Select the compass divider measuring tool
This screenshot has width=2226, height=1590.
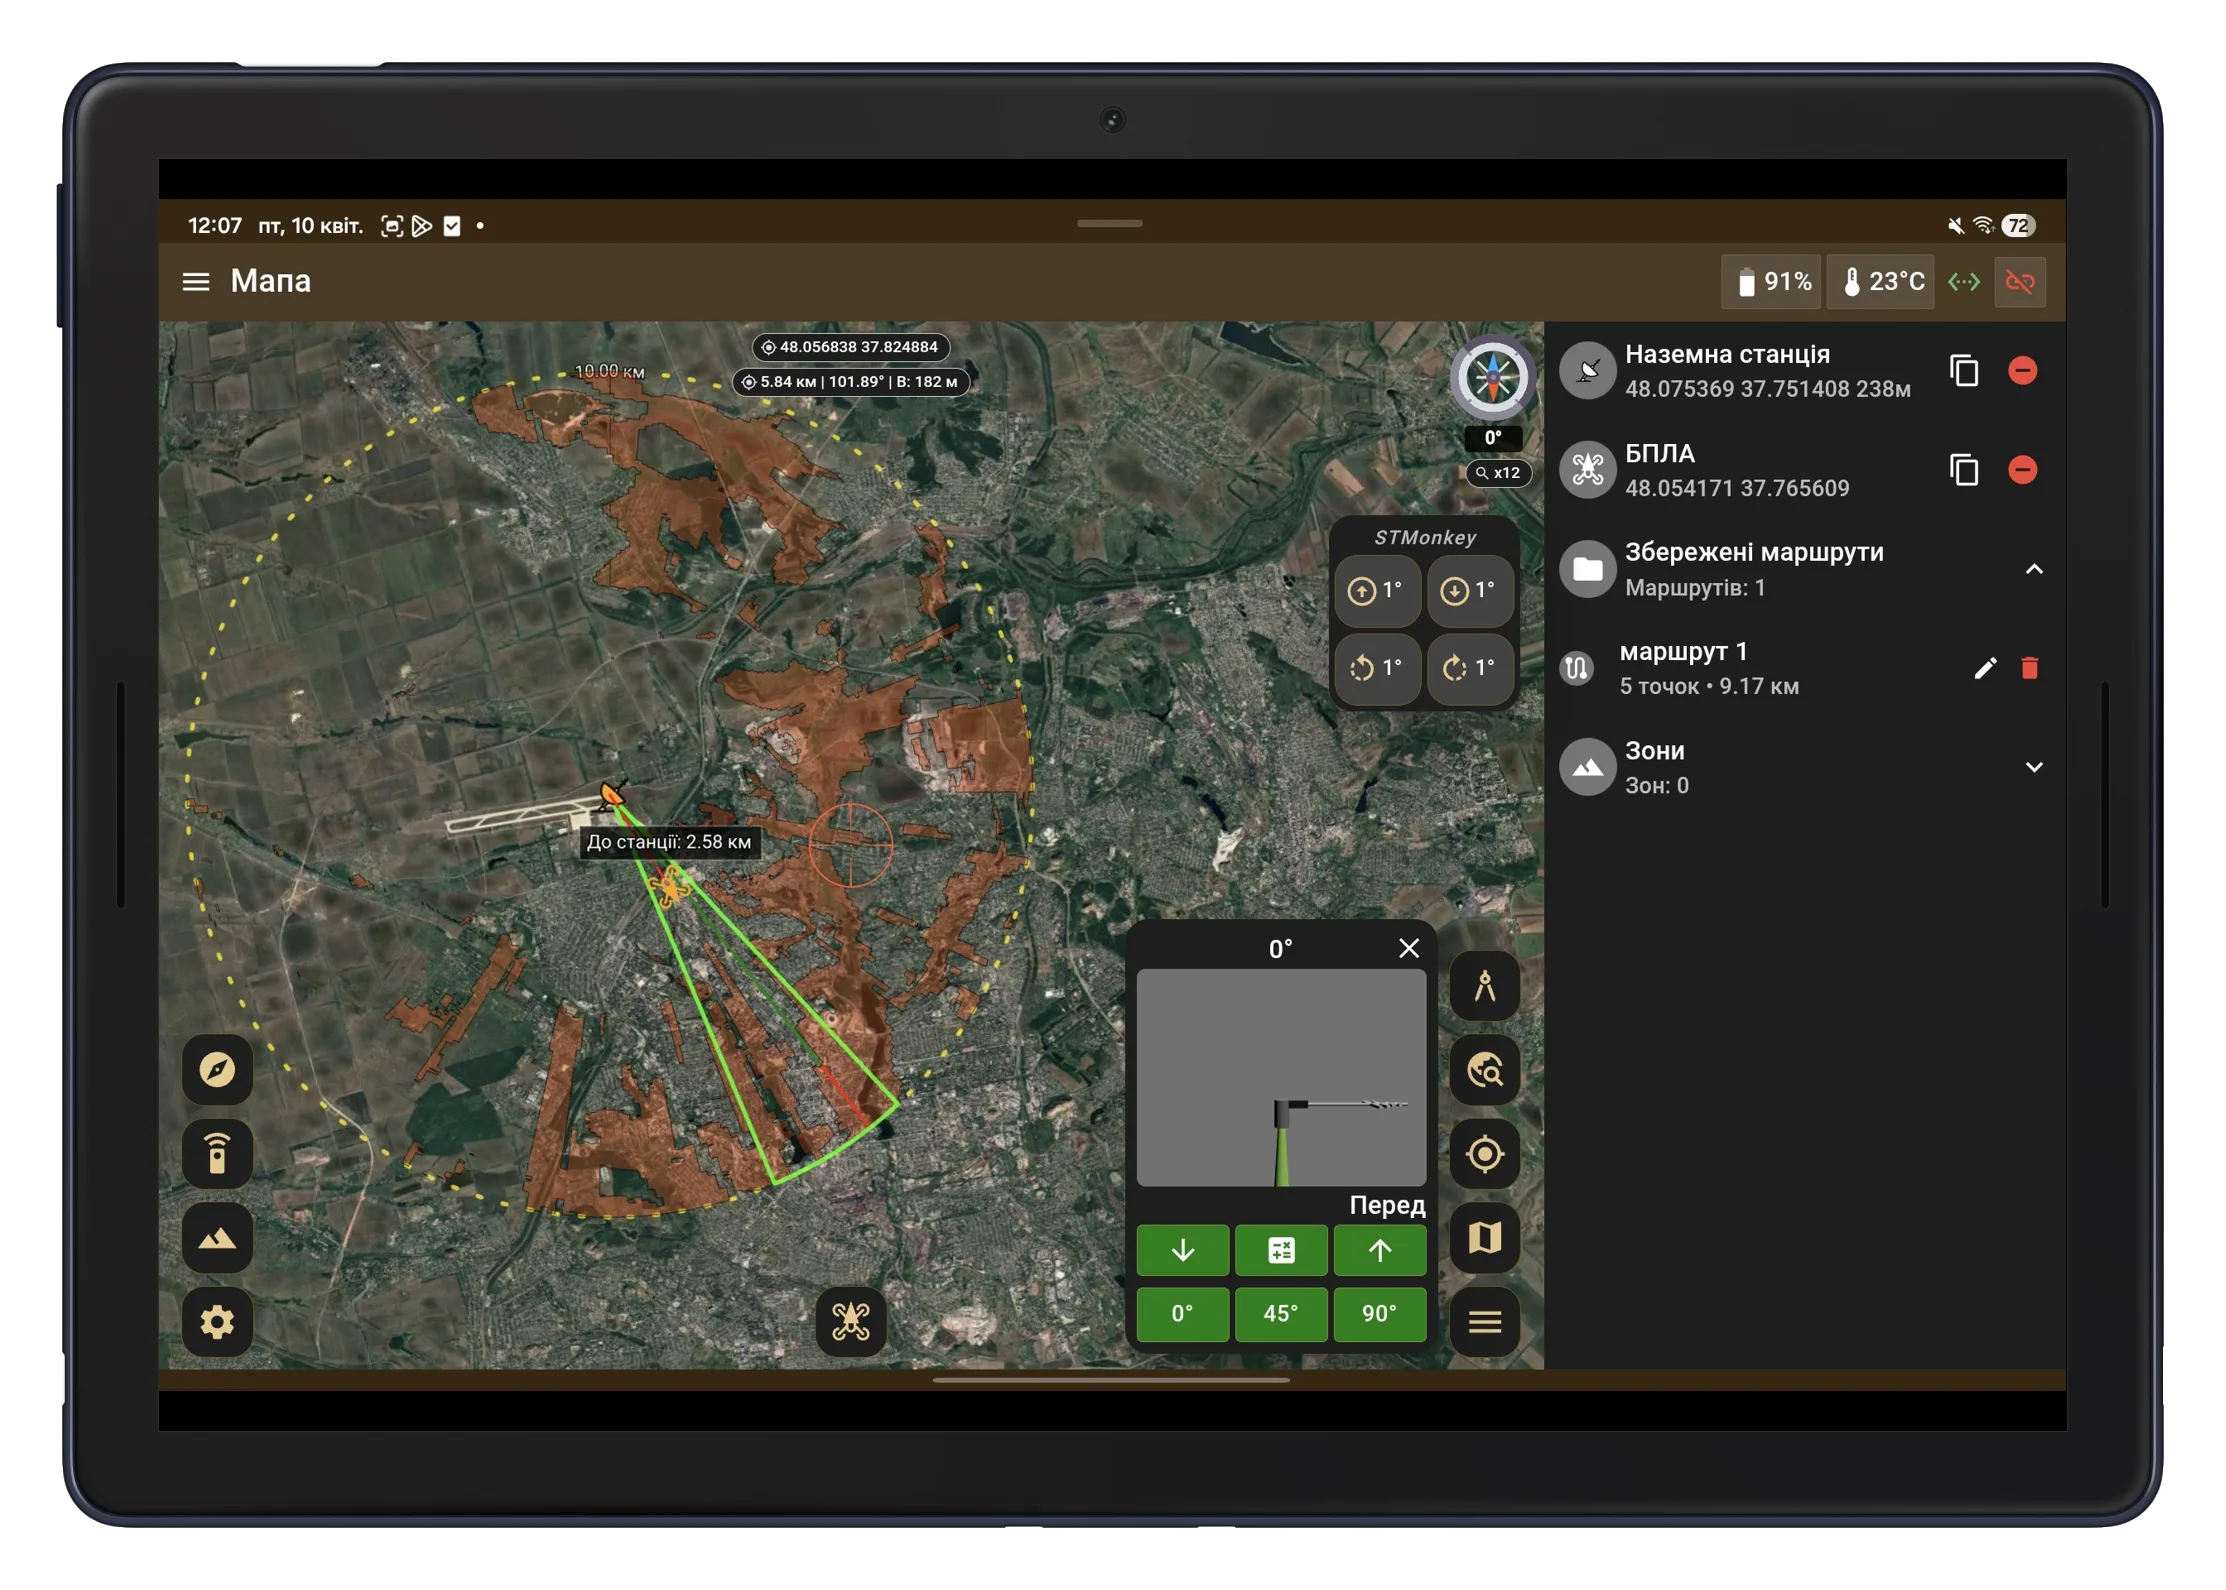[x=1485, y=986]
